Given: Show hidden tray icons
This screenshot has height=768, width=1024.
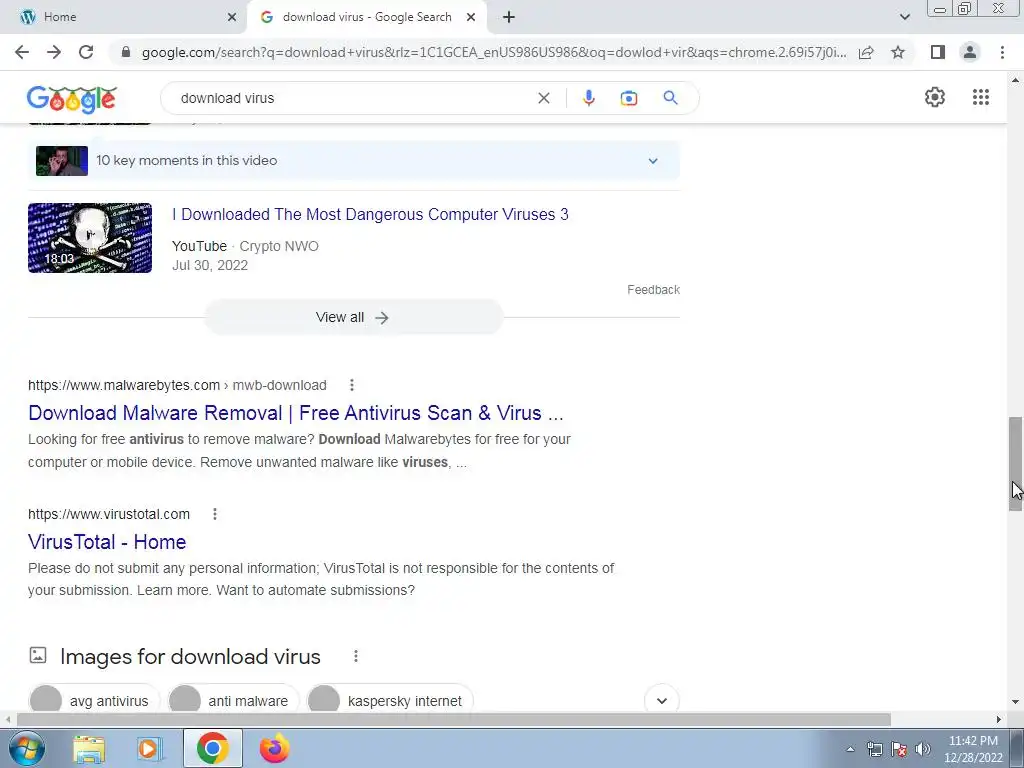Looking at the screenshot, I should pyautogui.click(x=850, y=749).
